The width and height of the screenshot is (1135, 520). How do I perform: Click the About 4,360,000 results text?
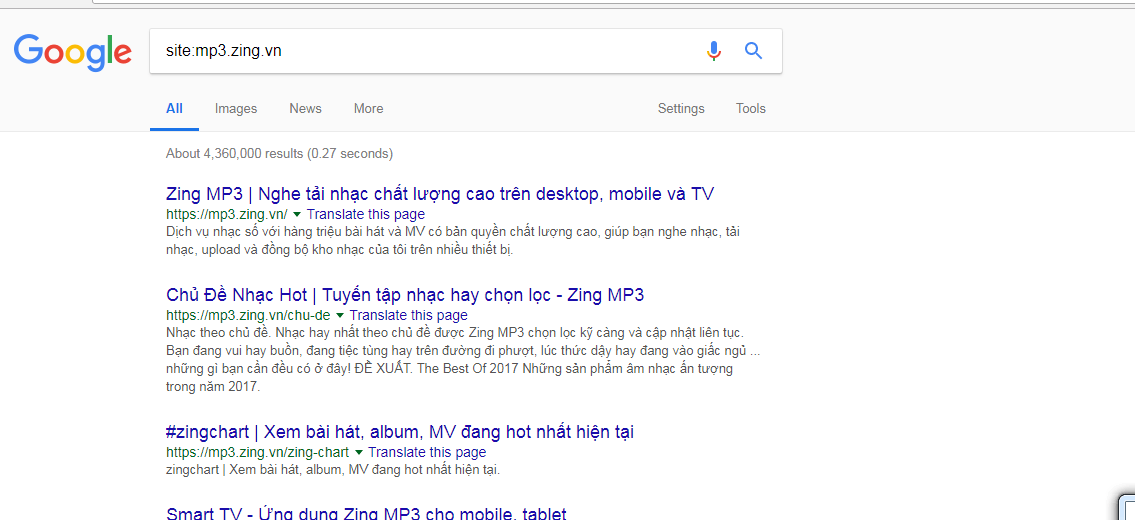[279, 154]
